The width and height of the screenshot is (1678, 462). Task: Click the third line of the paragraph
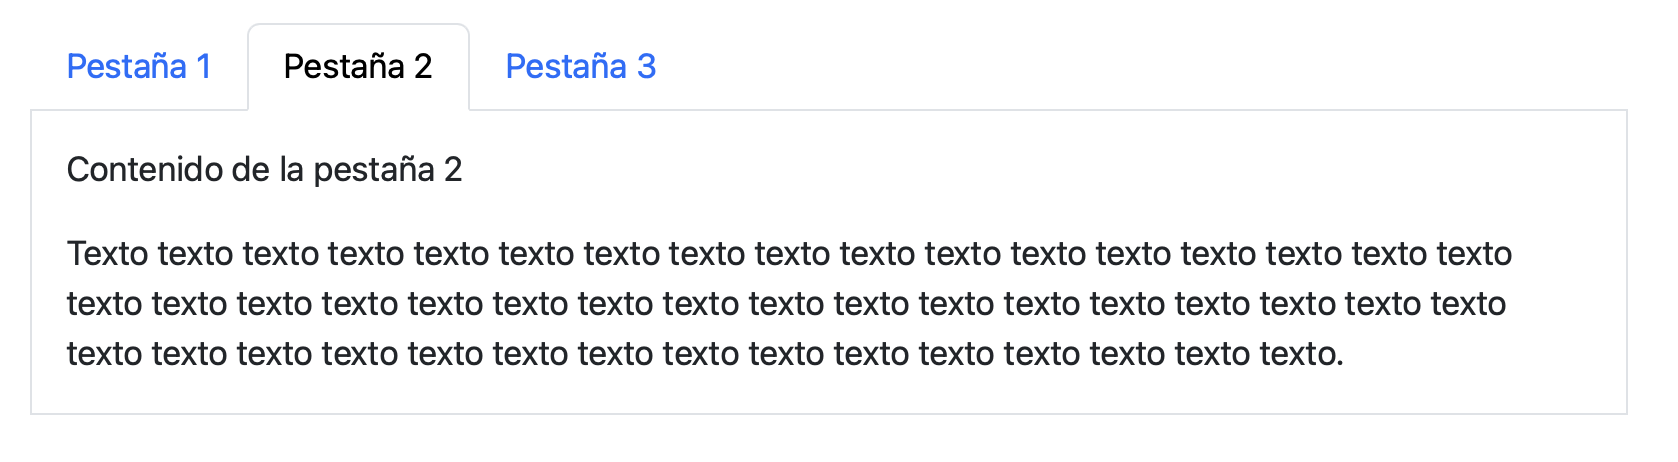[x=705, y=354]
